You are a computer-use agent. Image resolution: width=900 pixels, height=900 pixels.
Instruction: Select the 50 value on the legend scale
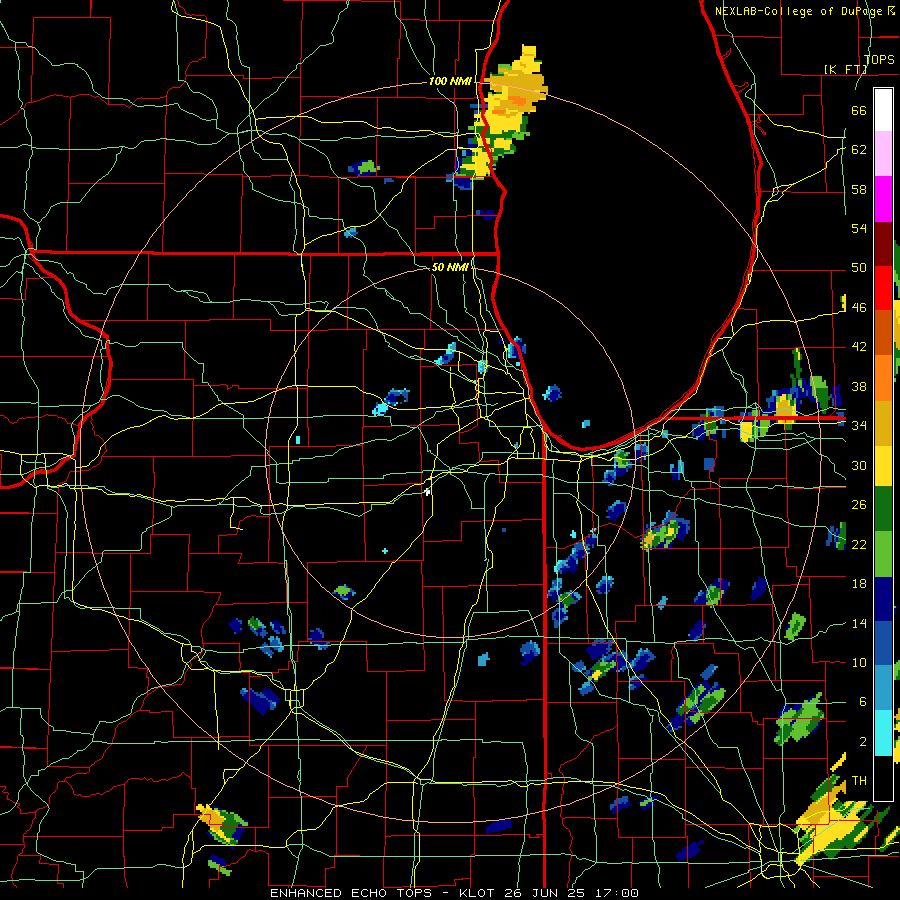pos(859,267)
